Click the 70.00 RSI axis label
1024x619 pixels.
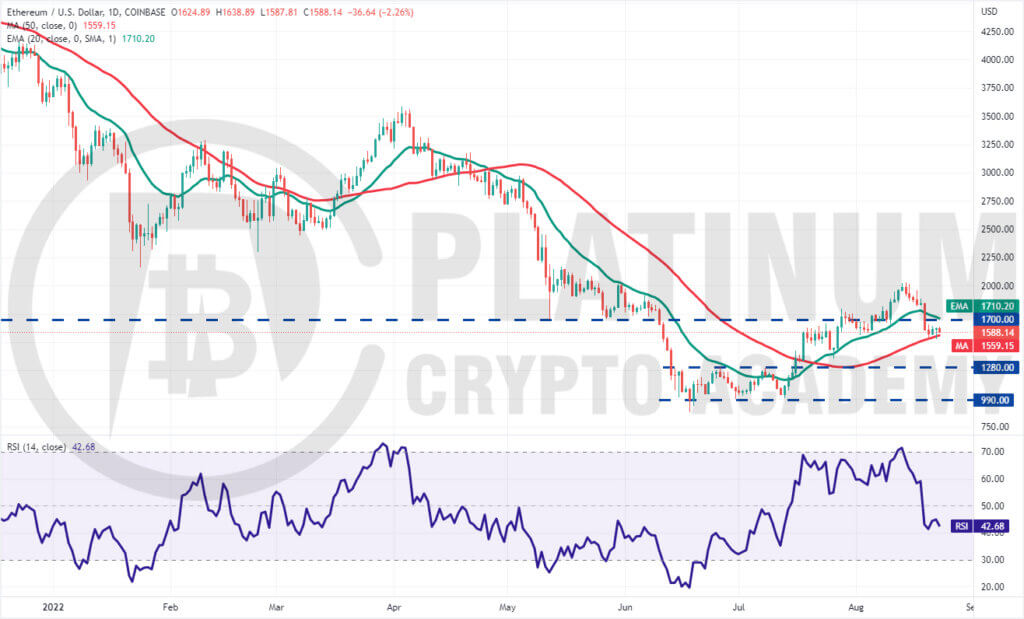(x=993, y=452)
